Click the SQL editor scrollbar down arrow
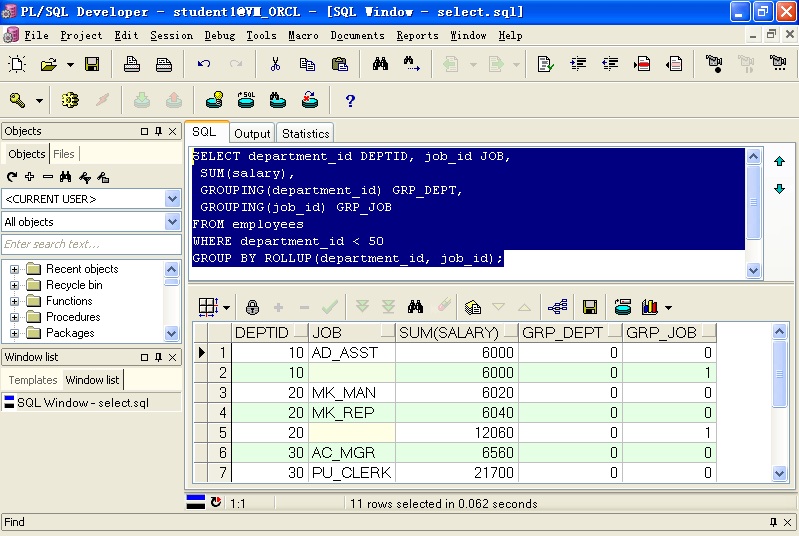Screen dimensions: 799x536 (753, 270)
